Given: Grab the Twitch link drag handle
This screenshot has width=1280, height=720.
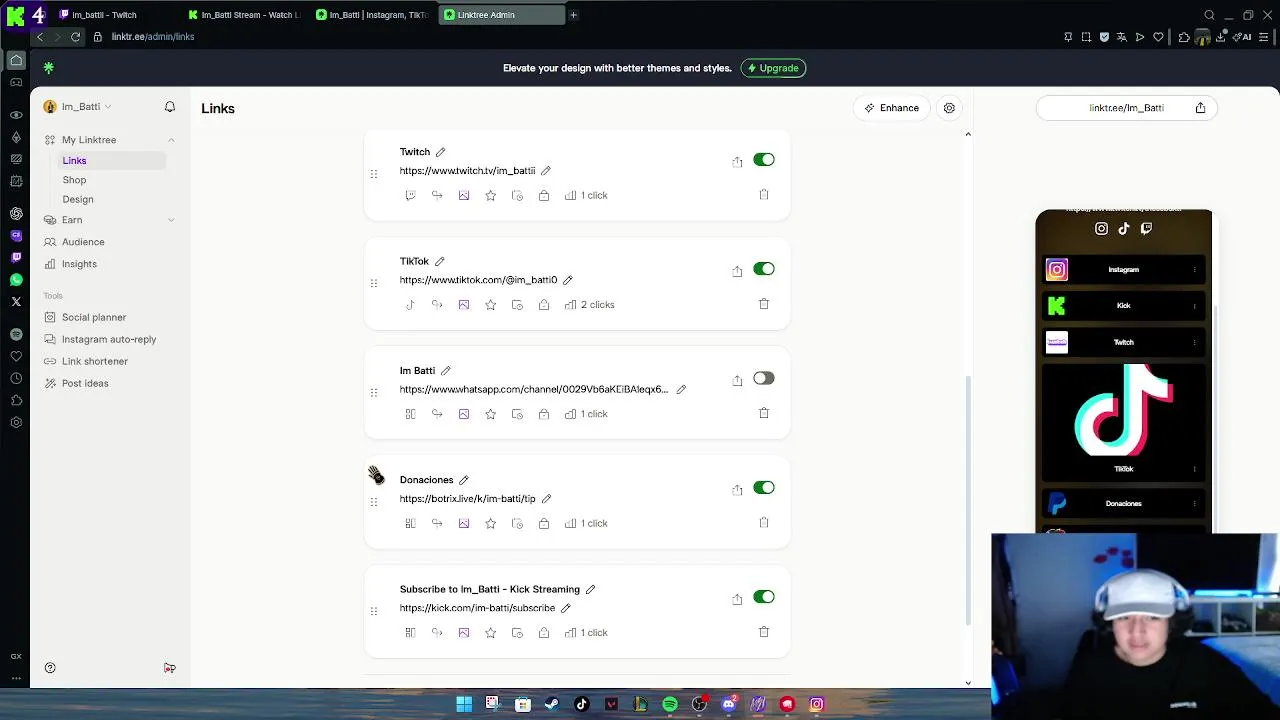Looking at the screenshot, I should tap(374, 174).
